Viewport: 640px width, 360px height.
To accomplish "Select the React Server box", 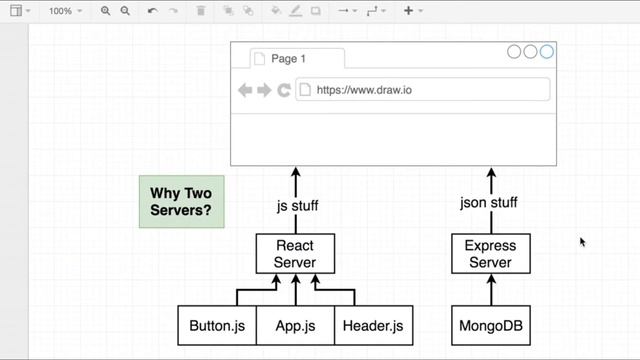I will pos(295,253).
